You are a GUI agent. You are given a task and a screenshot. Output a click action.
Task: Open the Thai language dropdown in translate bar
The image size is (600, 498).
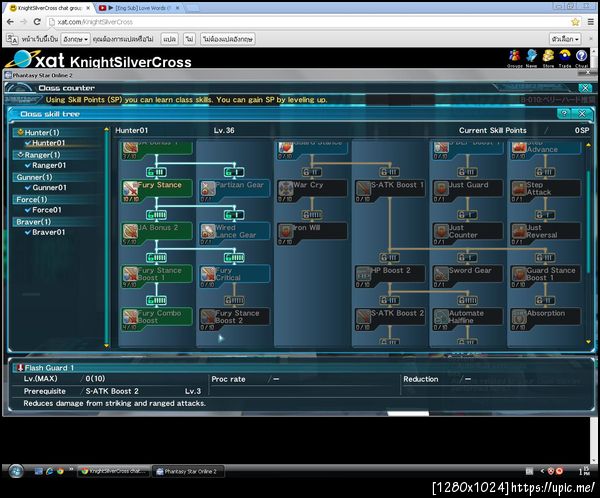[x=75, y=39]
